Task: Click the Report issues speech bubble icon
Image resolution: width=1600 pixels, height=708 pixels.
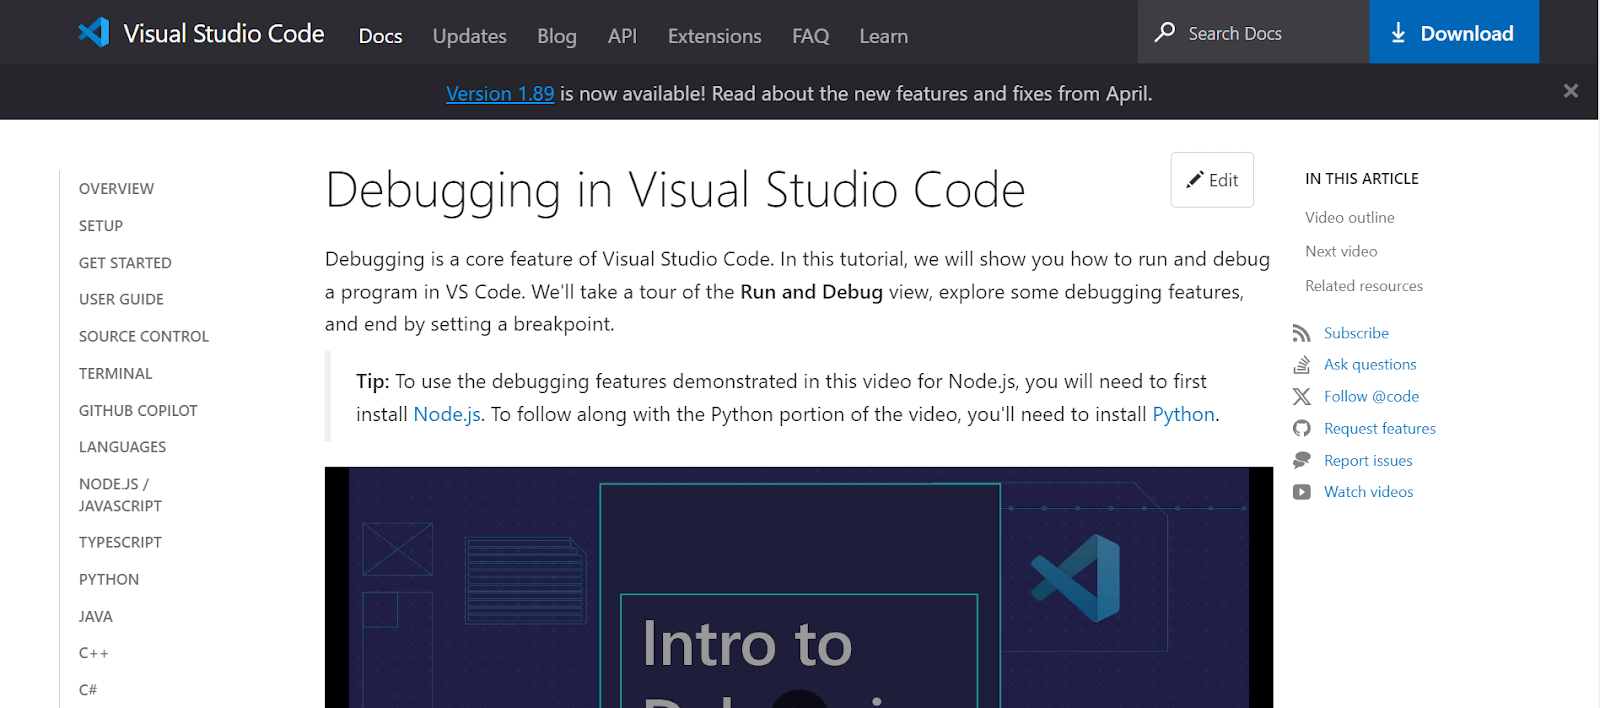Action: point(1301,460)
